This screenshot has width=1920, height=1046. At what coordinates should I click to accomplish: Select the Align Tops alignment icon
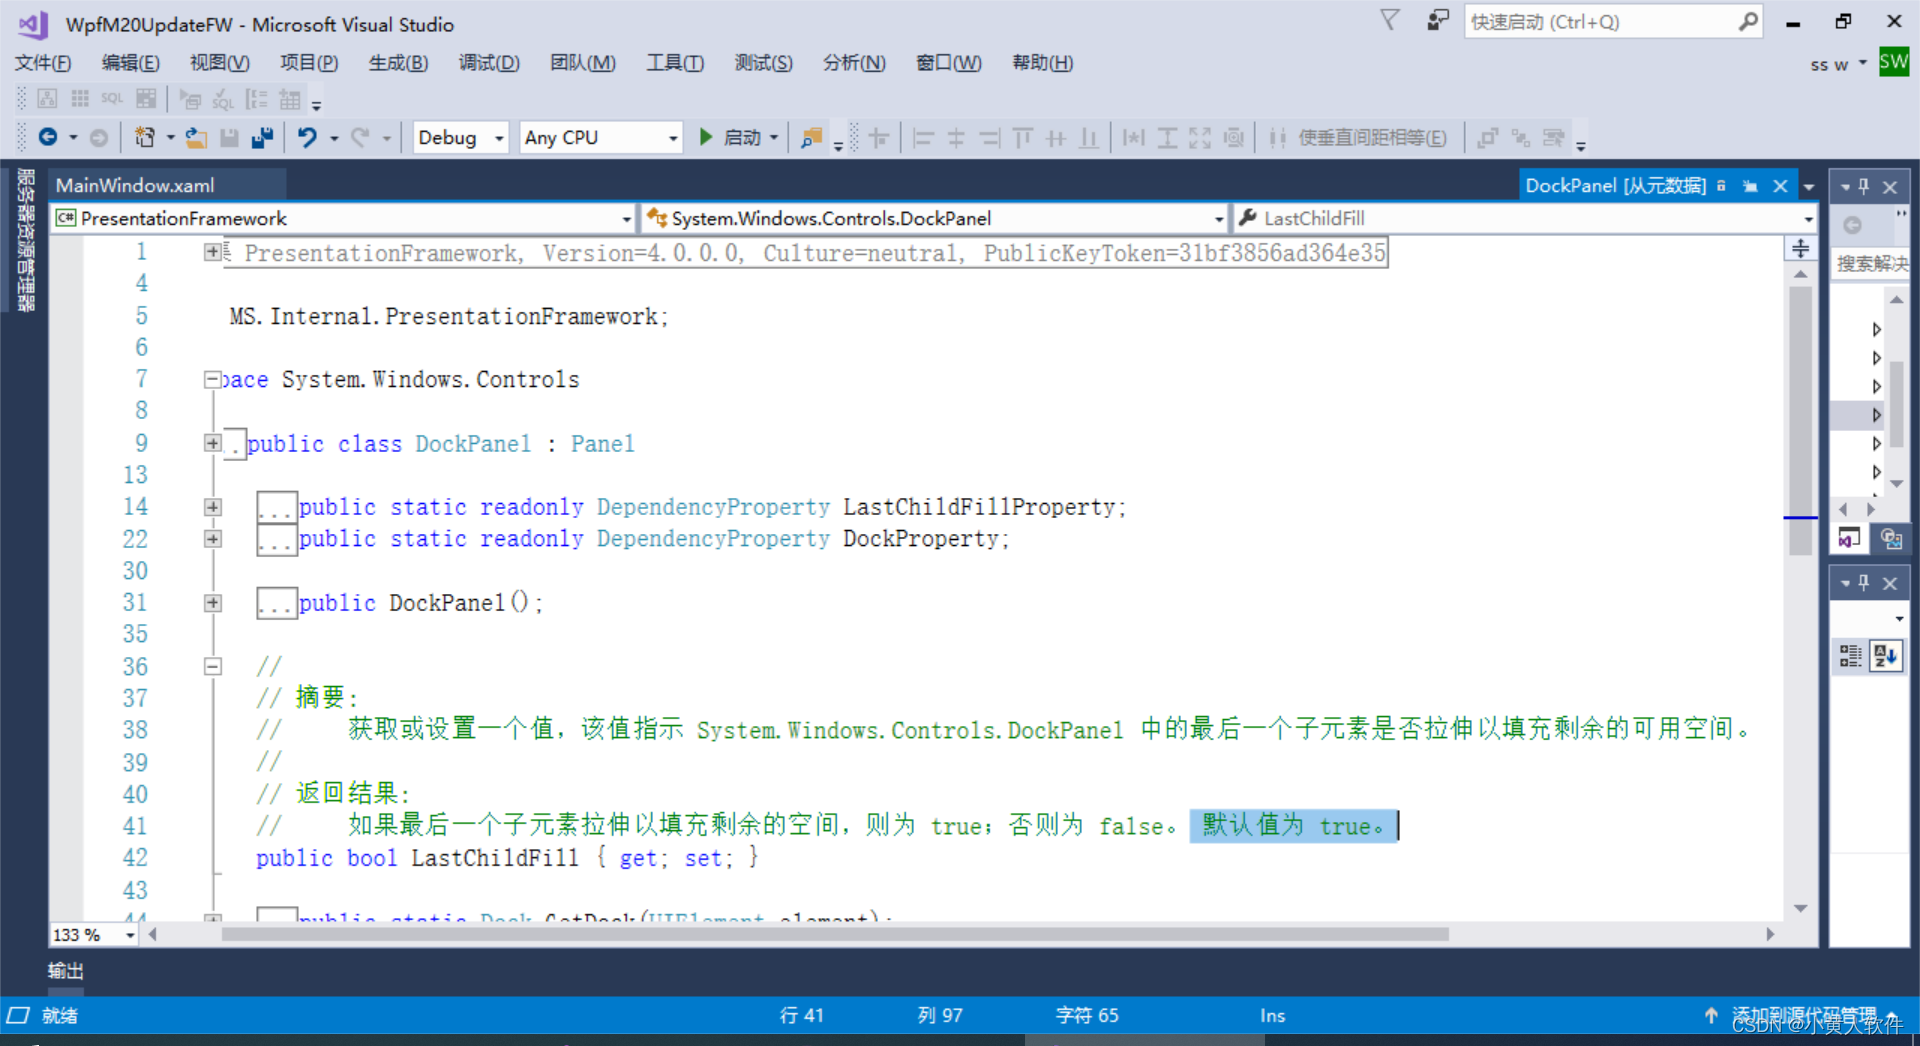[1022, 137]
